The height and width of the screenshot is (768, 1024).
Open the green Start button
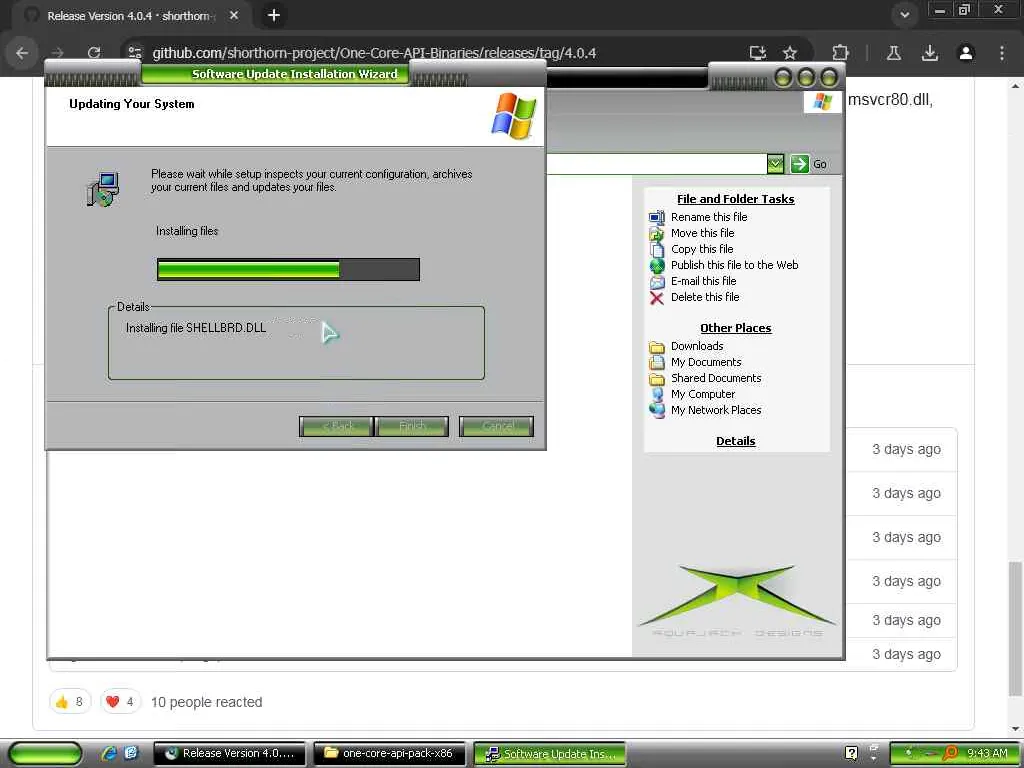[x=46, y=754]
